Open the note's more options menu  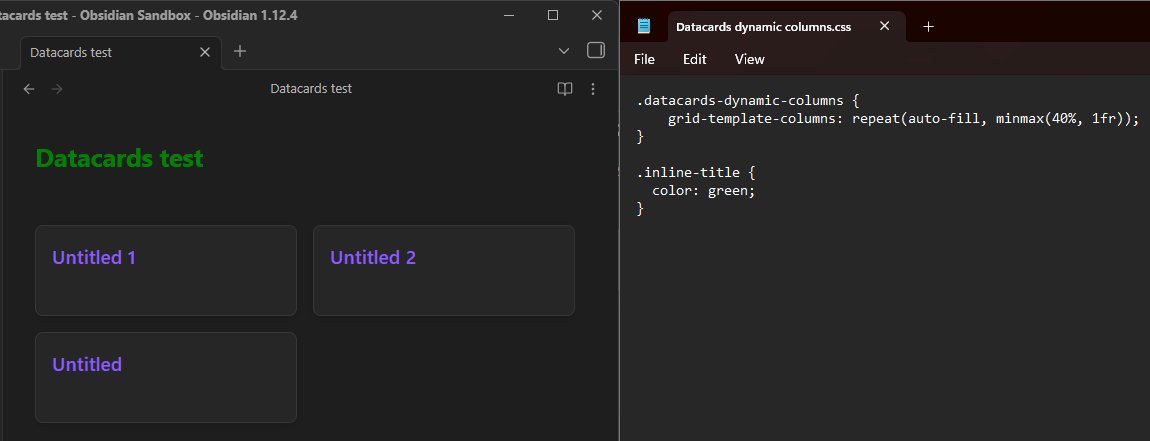593,89
